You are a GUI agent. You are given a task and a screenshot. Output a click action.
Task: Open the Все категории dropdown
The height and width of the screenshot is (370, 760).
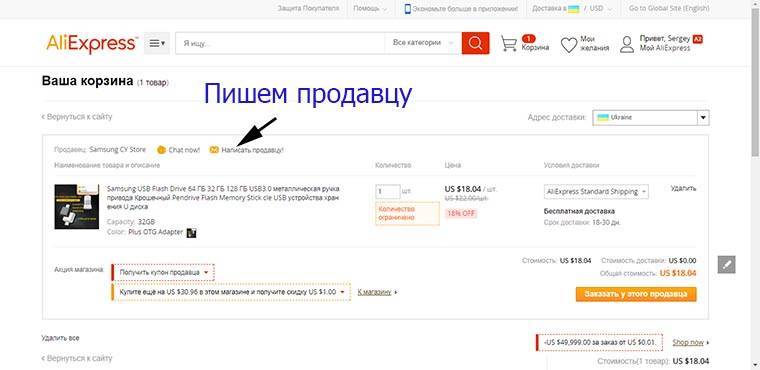pos(423,43)
